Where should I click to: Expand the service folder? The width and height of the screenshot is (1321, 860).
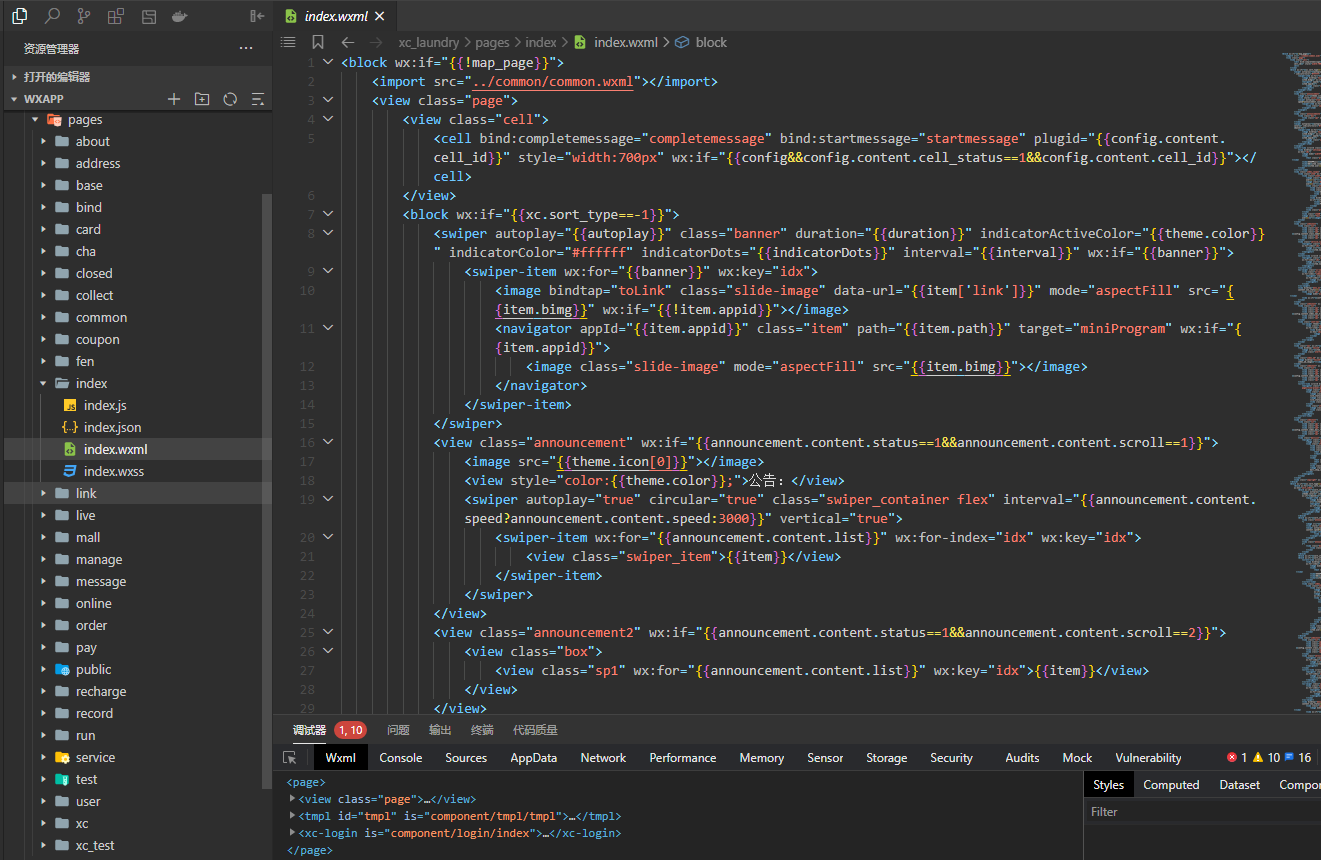pos(95,758)
